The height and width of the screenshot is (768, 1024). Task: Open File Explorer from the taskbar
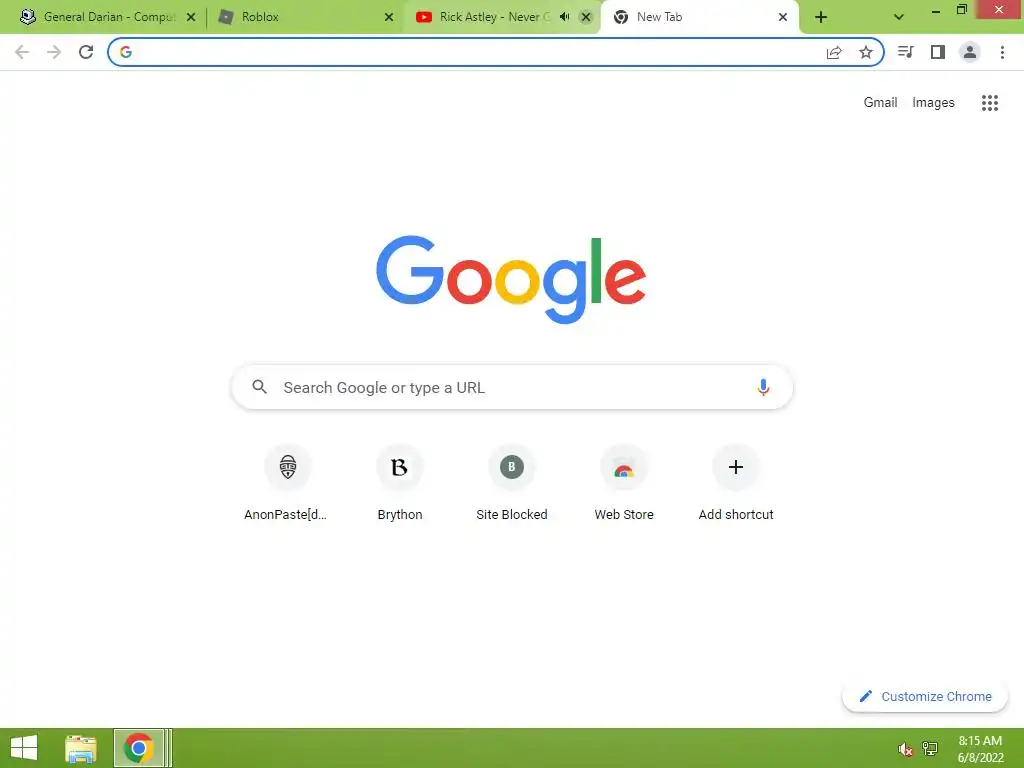tap(81, 748)
